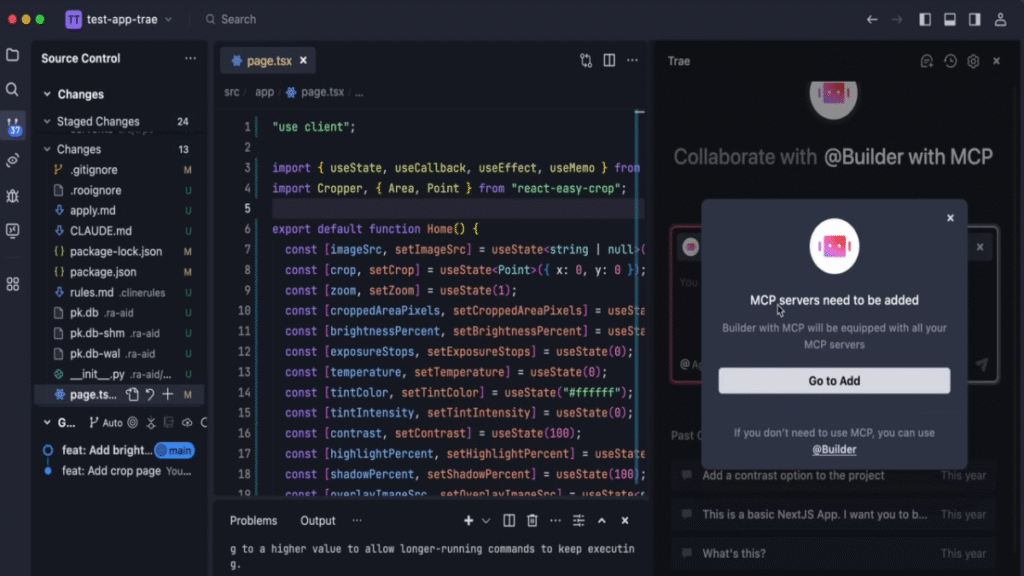Open editor more actions ellipsis
This screenshot has width=1024, height=576.
click(632, 60)
